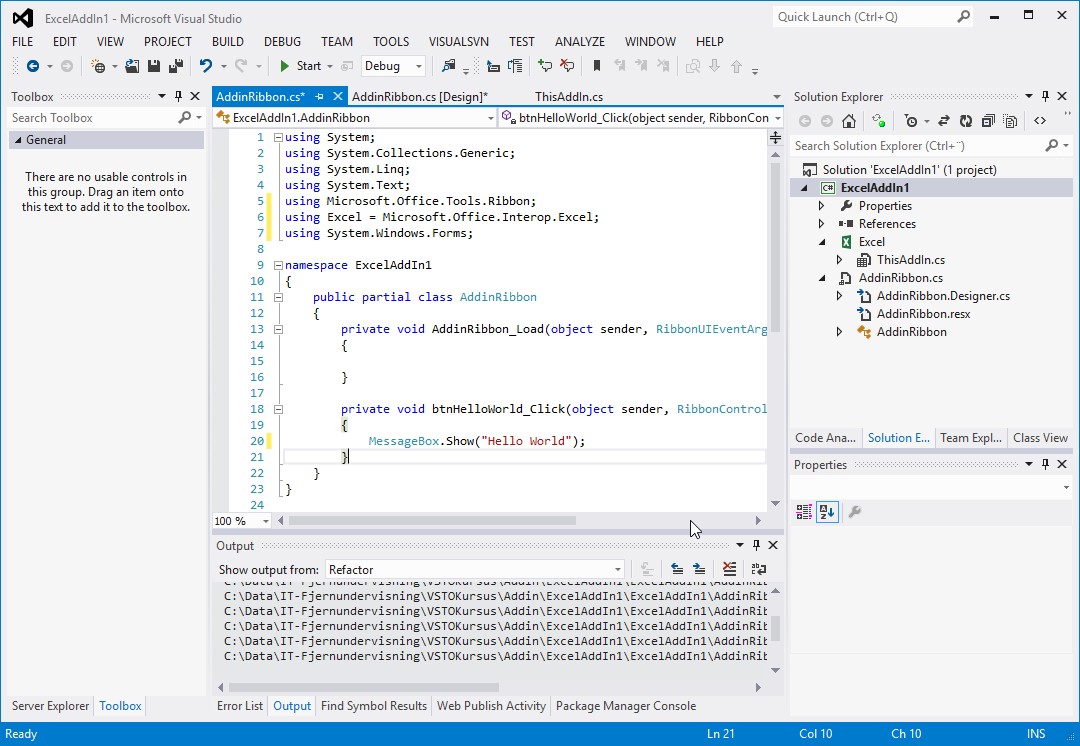Click the Comment out selected lines icon
1080x746 pixels.
545,66
